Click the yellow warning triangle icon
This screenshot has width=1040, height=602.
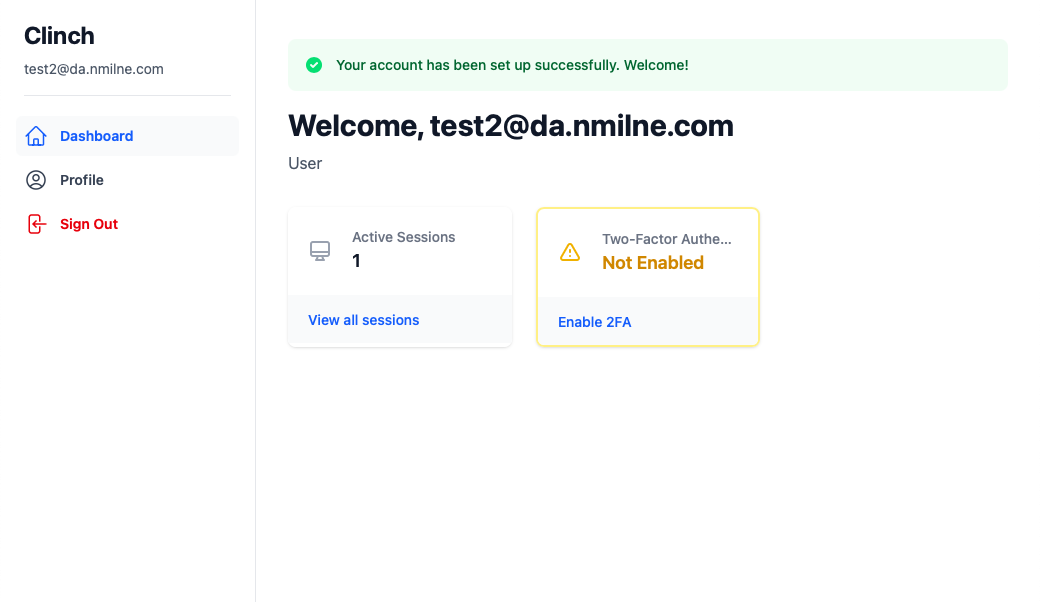[570, 252]
